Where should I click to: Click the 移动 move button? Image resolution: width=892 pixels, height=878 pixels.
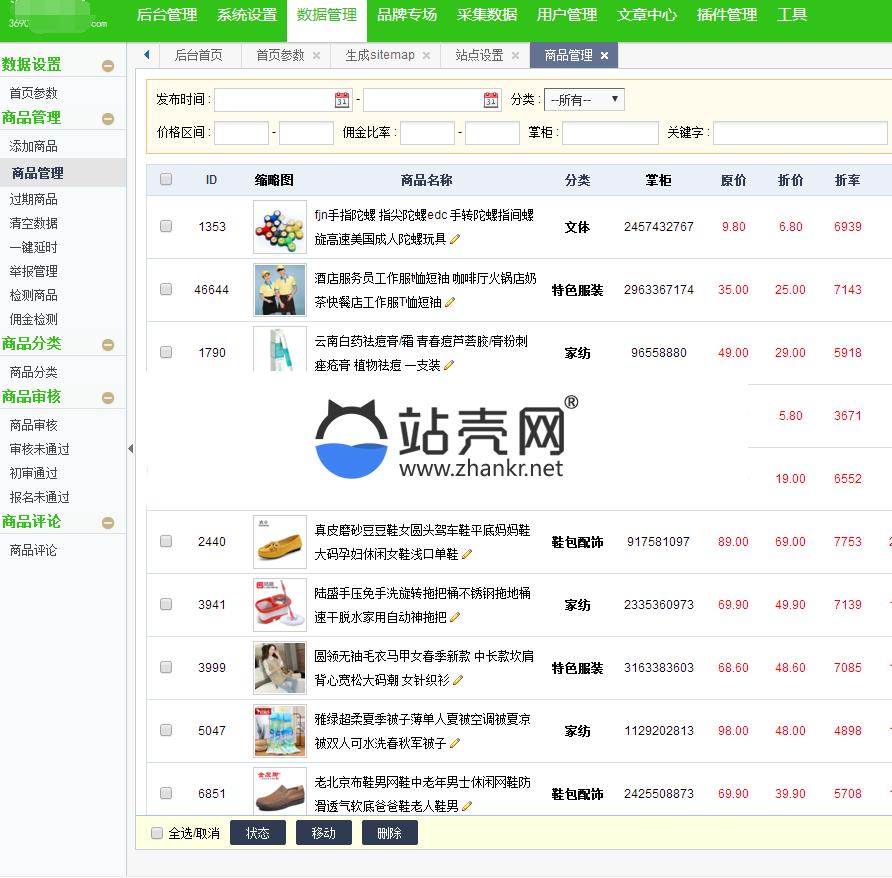click(x=323, y=833)
